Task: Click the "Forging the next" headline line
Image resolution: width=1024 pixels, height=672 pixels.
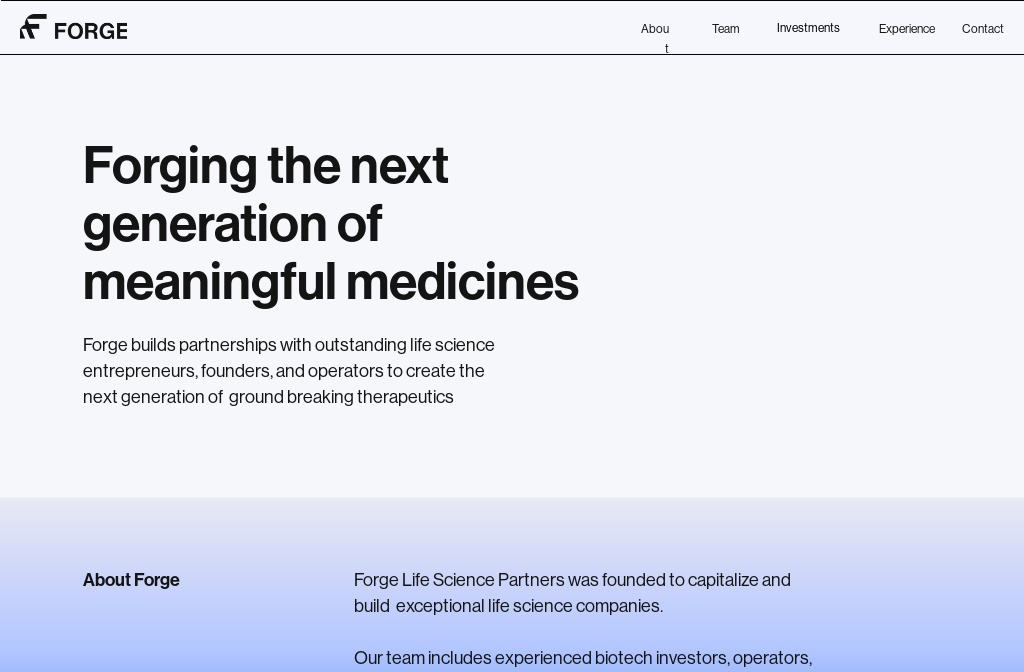Action: click(265, 165)
